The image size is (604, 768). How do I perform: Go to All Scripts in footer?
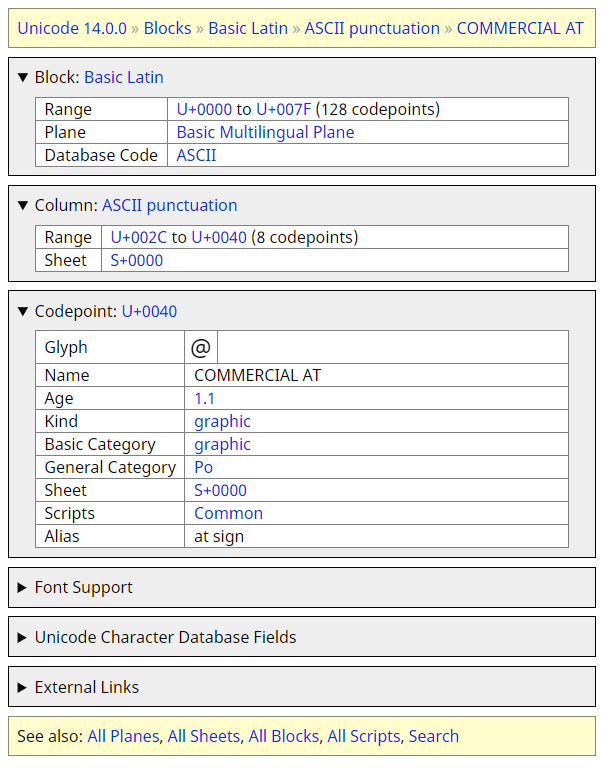point(364,737)
